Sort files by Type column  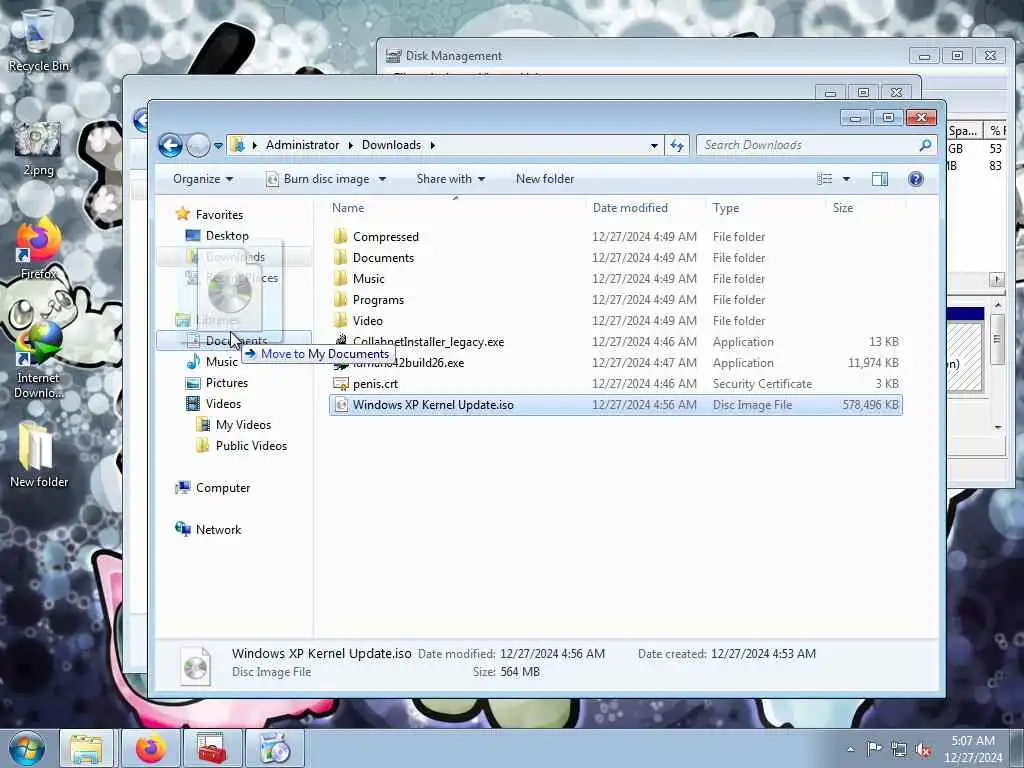[726, 208]
